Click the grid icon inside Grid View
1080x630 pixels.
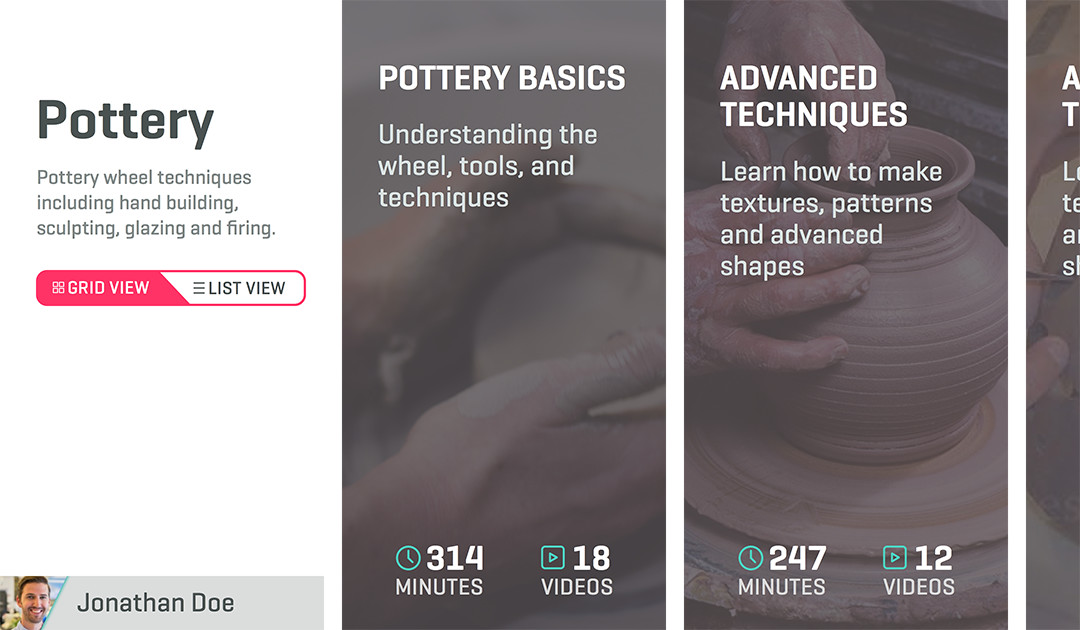tap(60, 287)
